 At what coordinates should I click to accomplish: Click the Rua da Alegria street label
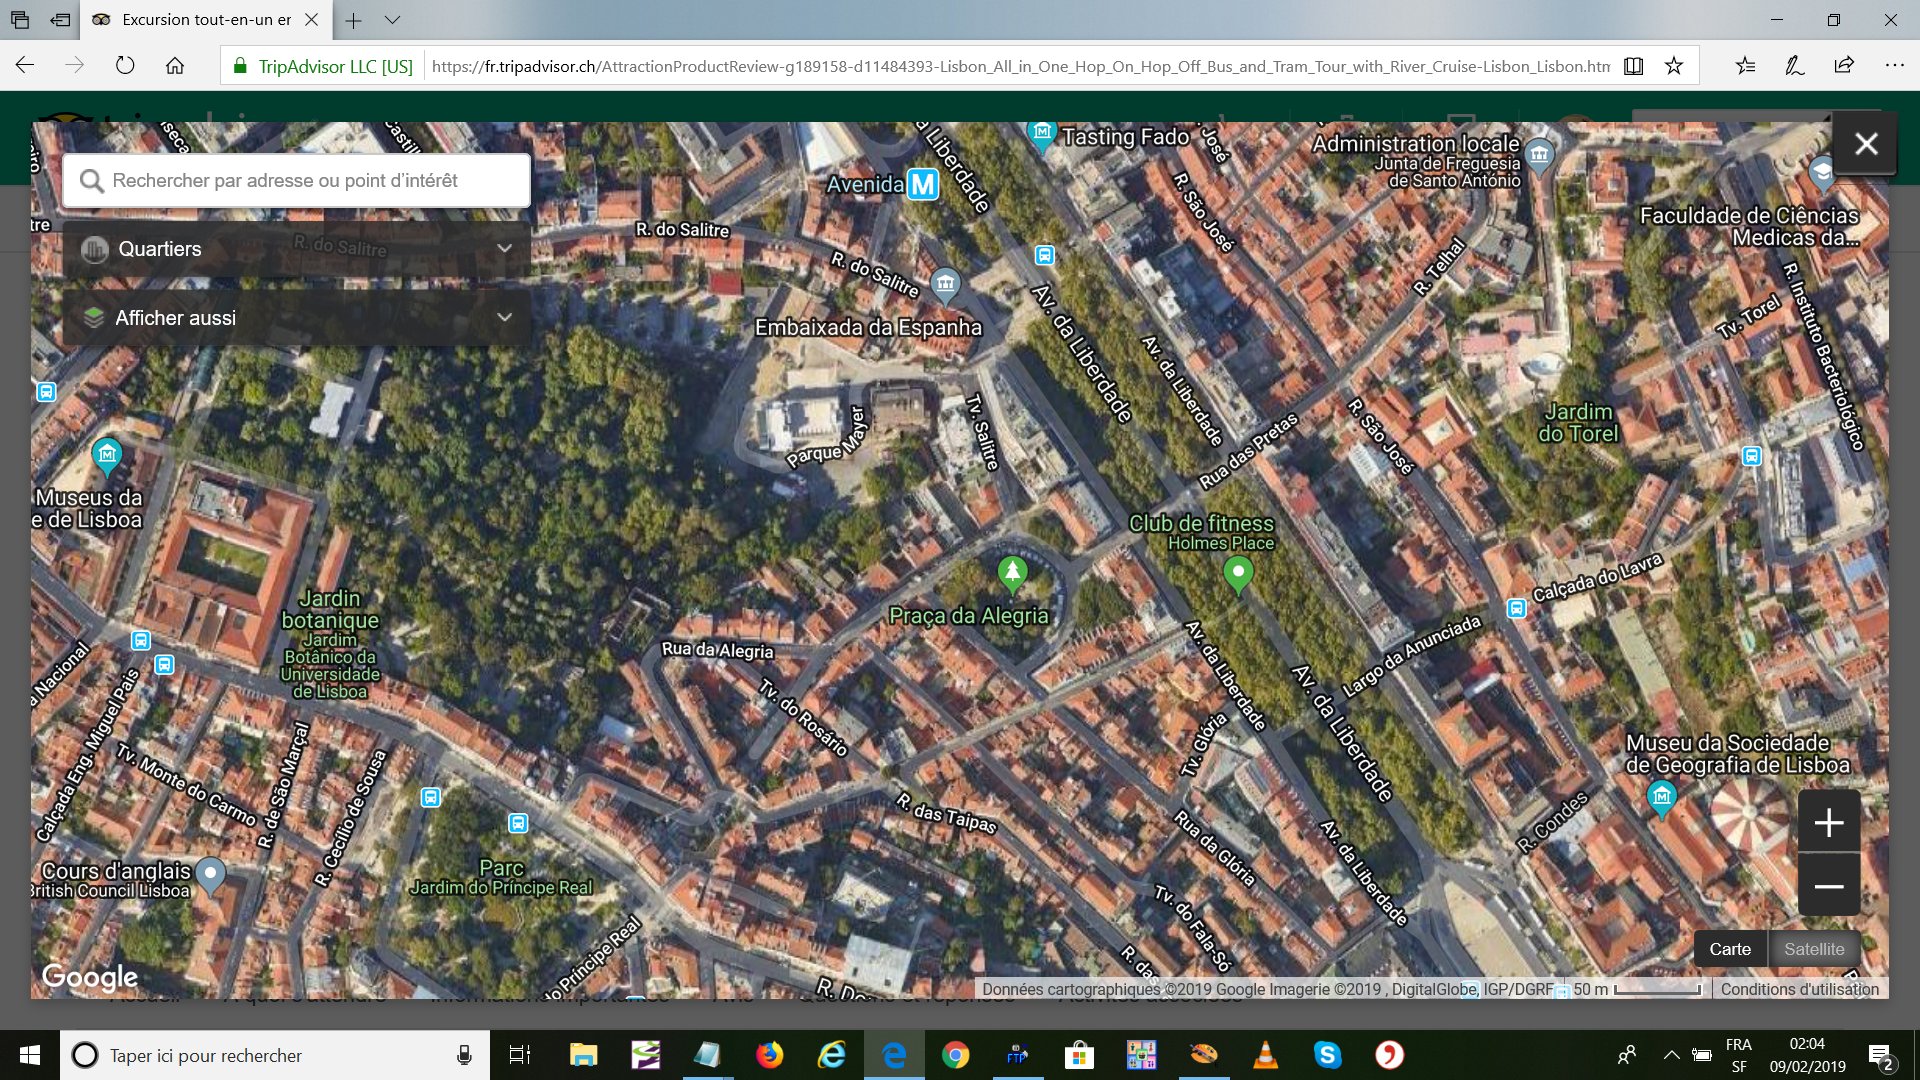pos(717,650)
